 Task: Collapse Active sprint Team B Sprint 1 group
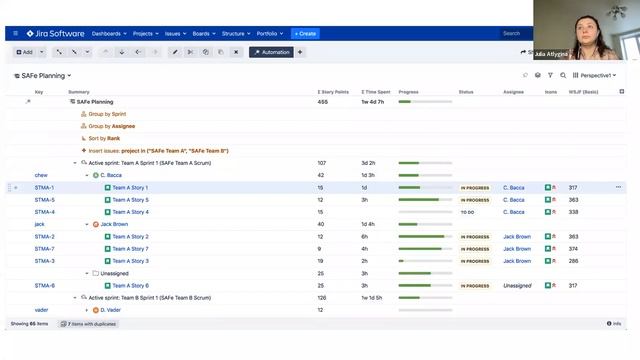[x=75, y=298]
